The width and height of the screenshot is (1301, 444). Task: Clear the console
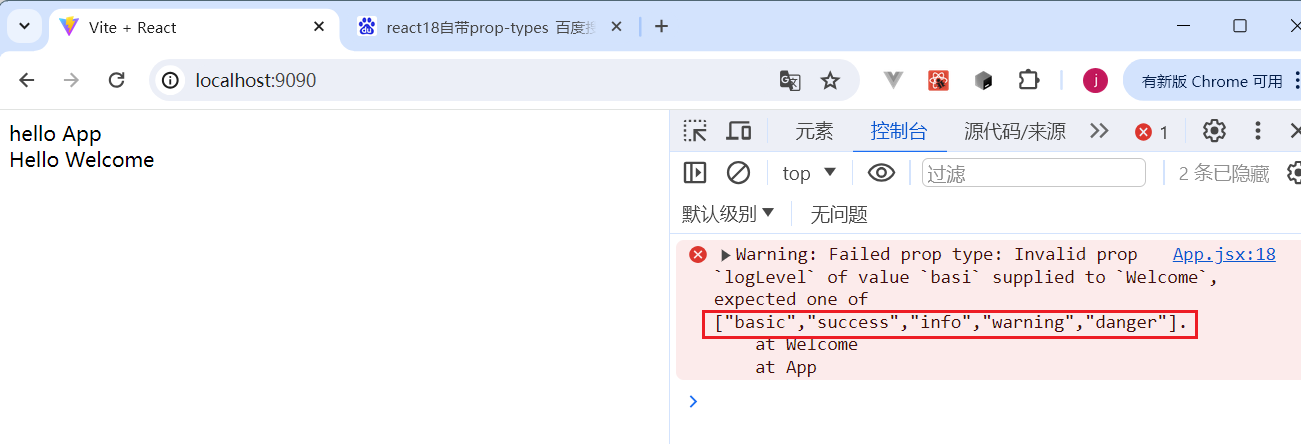[738, 173]
